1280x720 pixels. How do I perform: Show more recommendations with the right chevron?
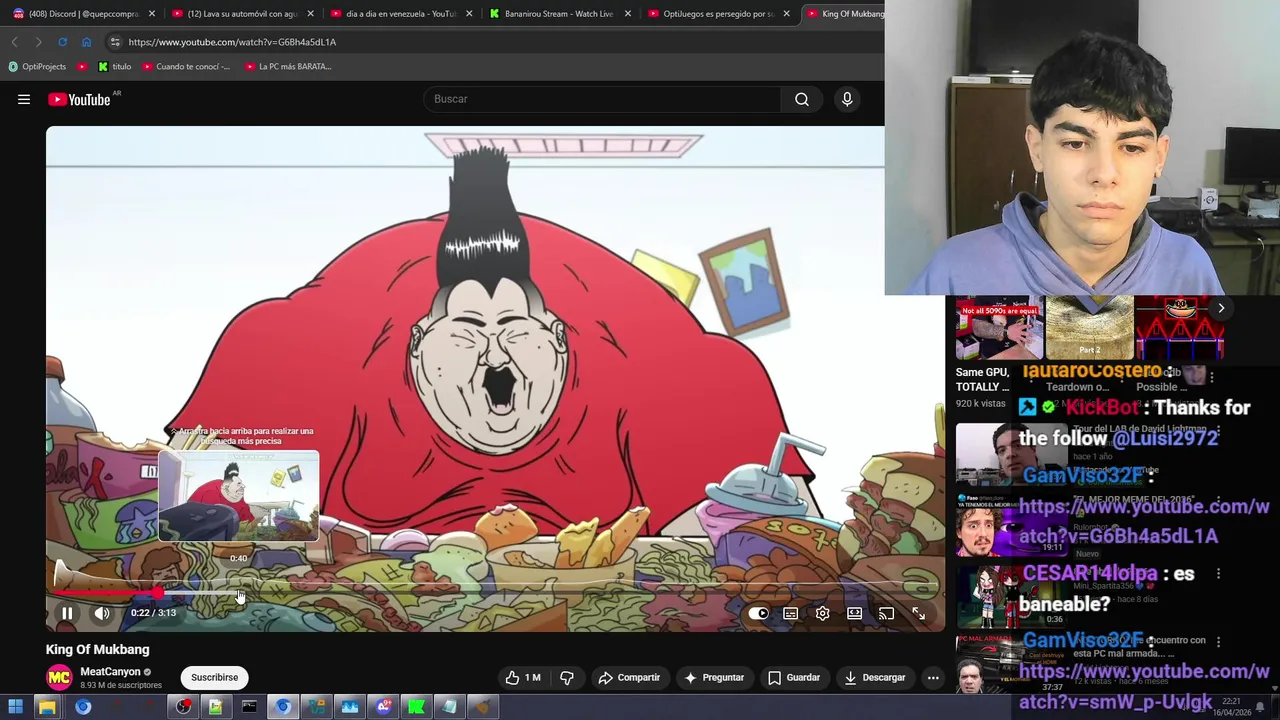point(1221,308)
